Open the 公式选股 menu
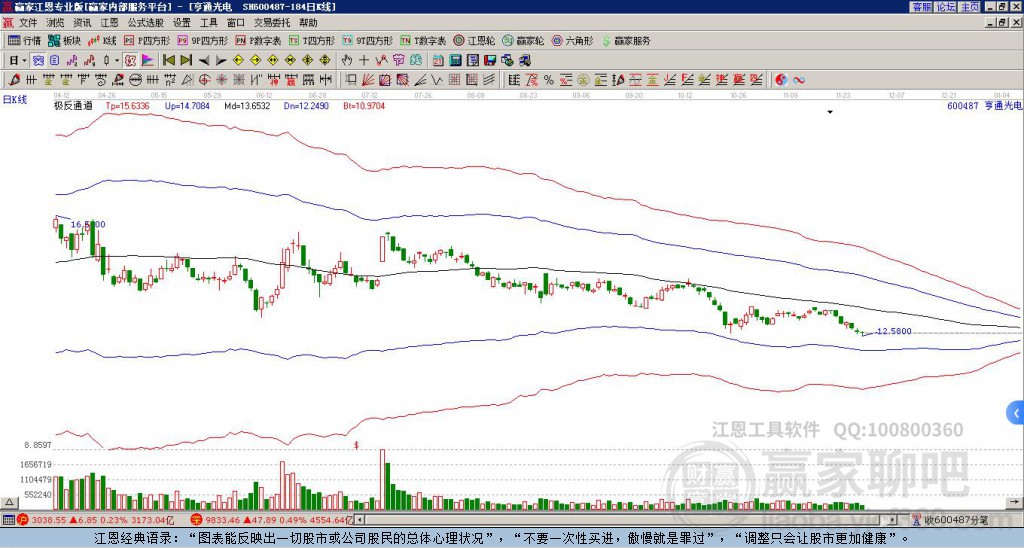This screenshot has height=548, width=1024. pyautogui.click(x=145, y=23)
